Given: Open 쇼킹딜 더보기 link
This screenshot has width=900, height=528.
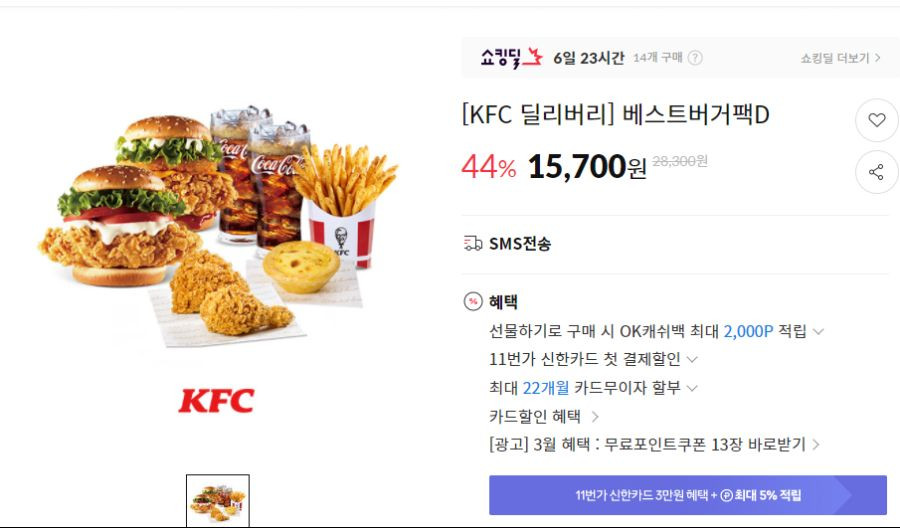Looking at the screenshot, I should (x=840, y=58).
